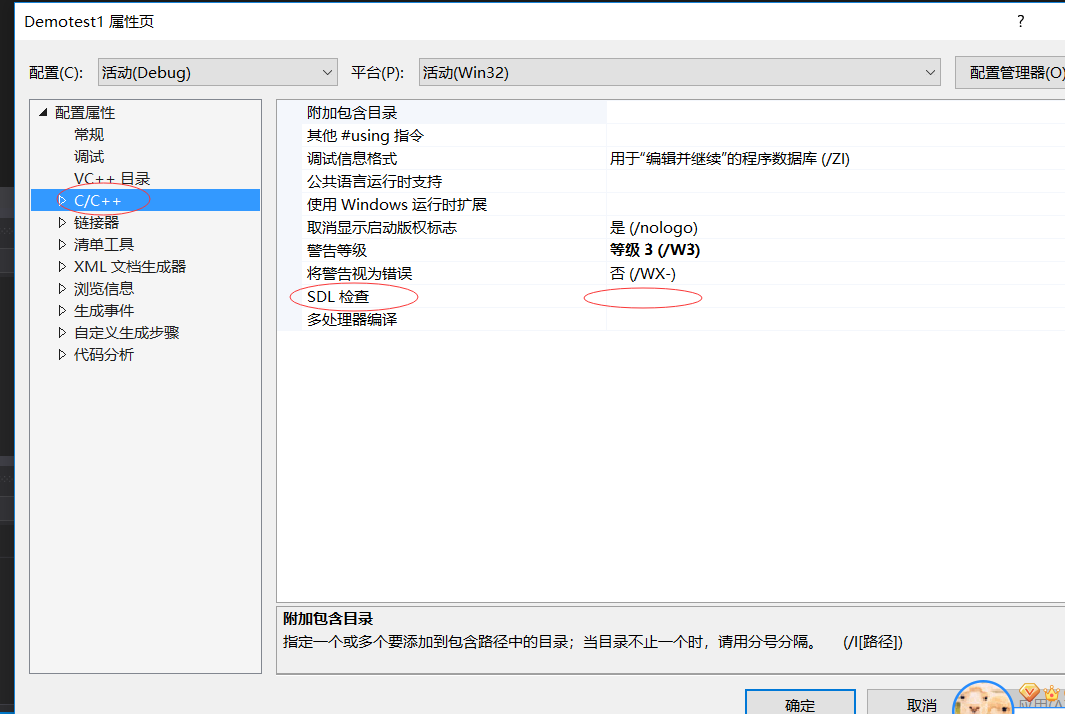
Task: Open the 平台 (Win32) dropdown
Action: pyautogui.click(x=679, y=72)
